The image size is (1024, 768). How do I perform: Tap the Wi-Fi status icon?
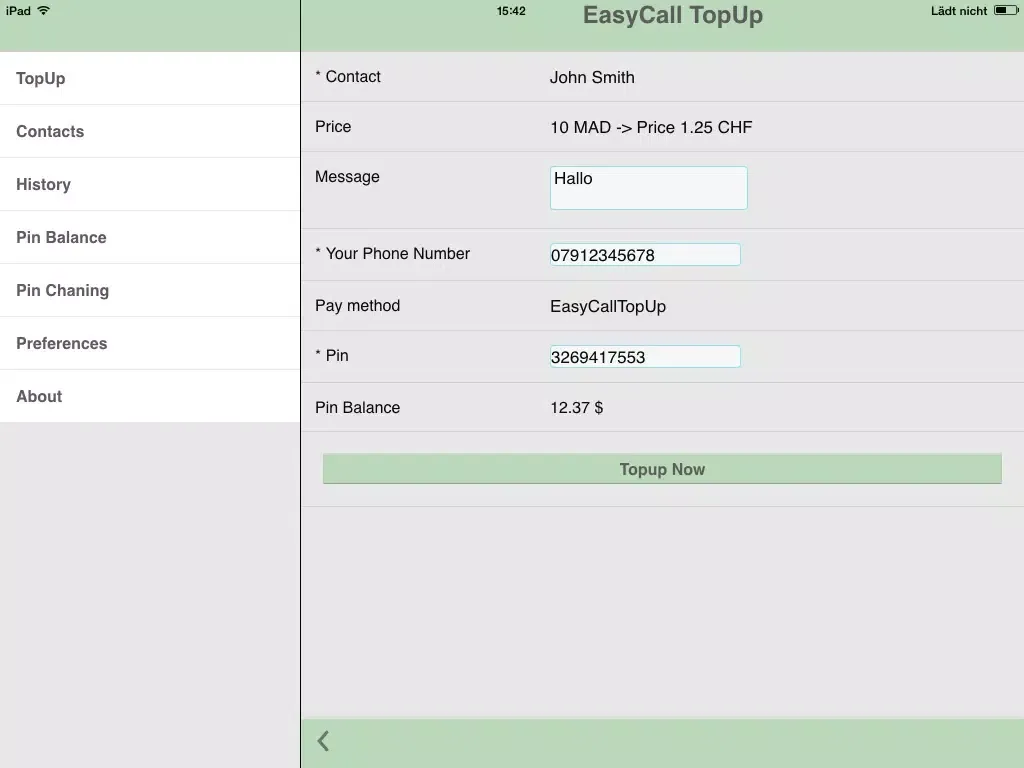44,10
